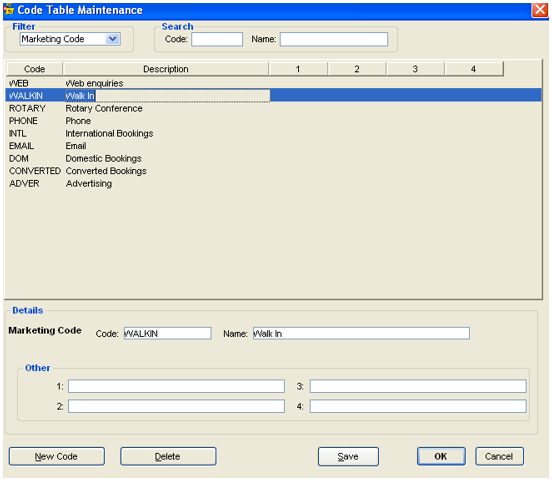Click the Converted Bookings description

pyautogui.click(x=106, y=171)
